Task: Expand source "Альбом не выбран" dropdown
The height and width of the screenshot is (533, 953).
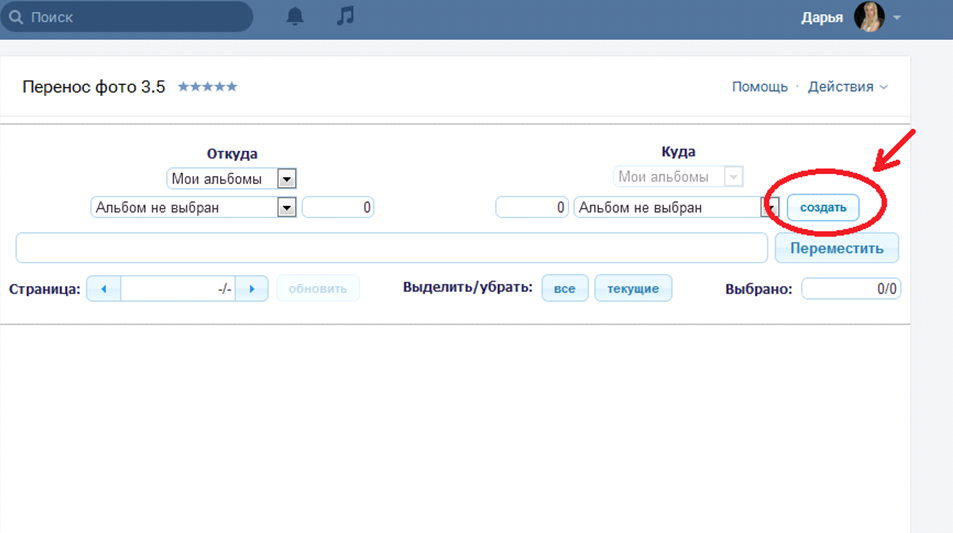Action: [286, 207]
